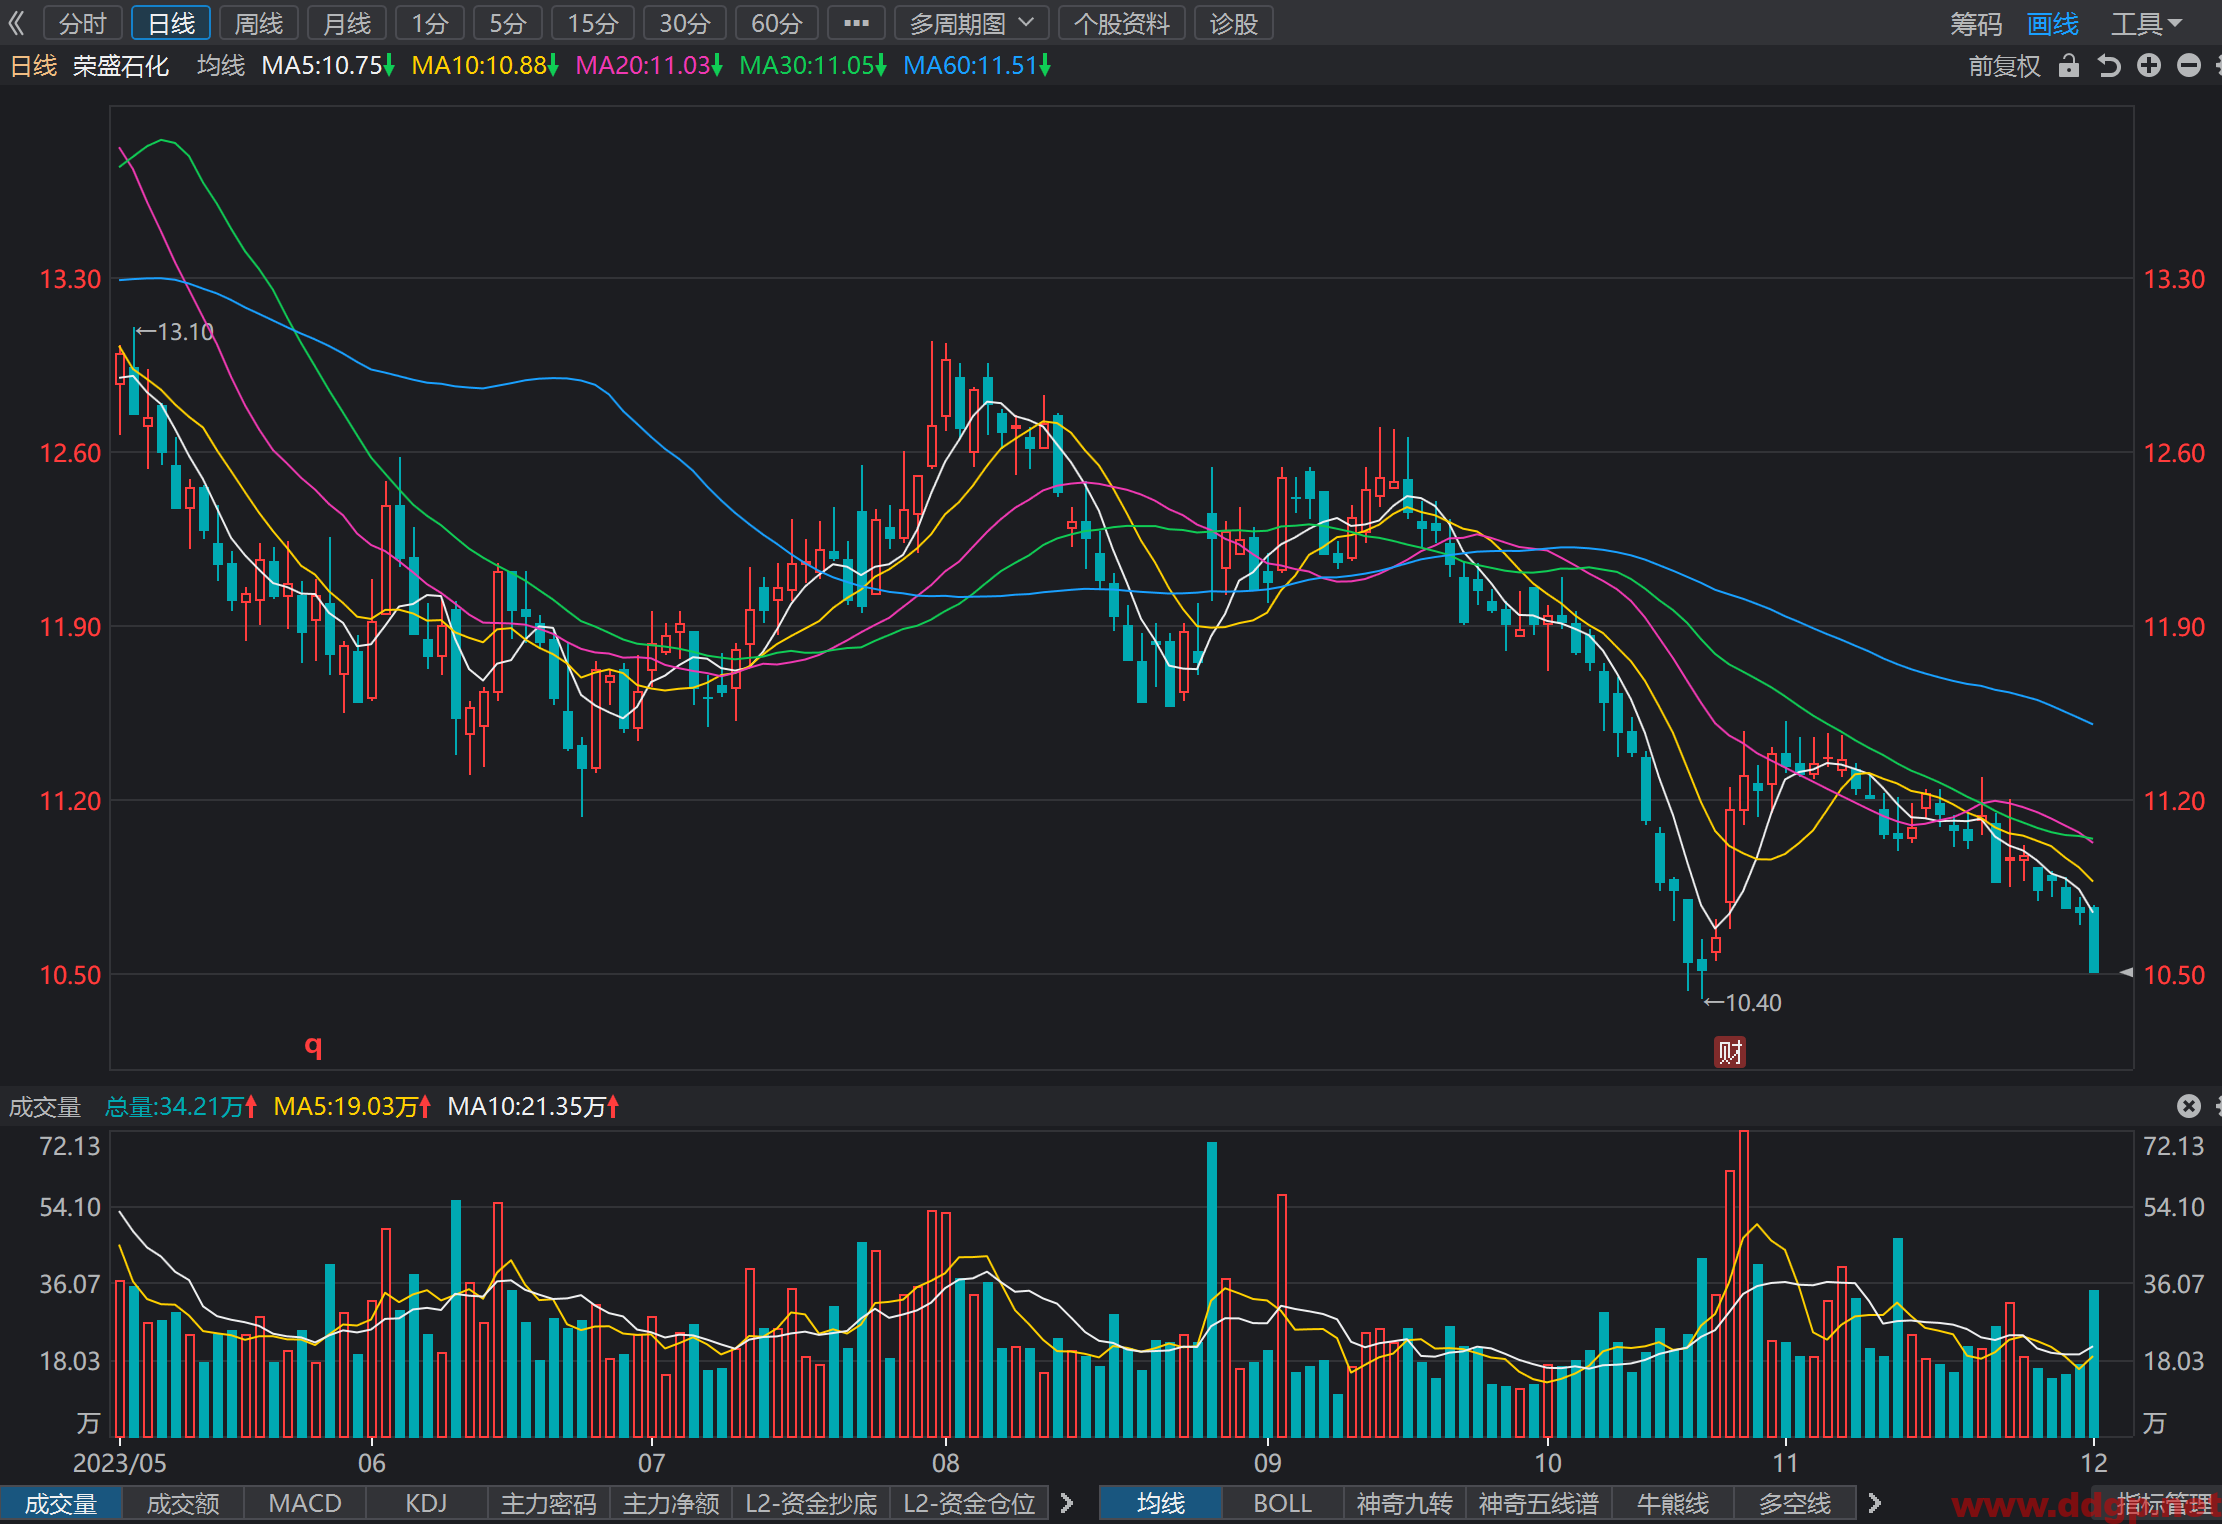Click the lock icon beside 前复权
The height and width of the screenshot is (1524, 2222).
(x=2069, y=66)
